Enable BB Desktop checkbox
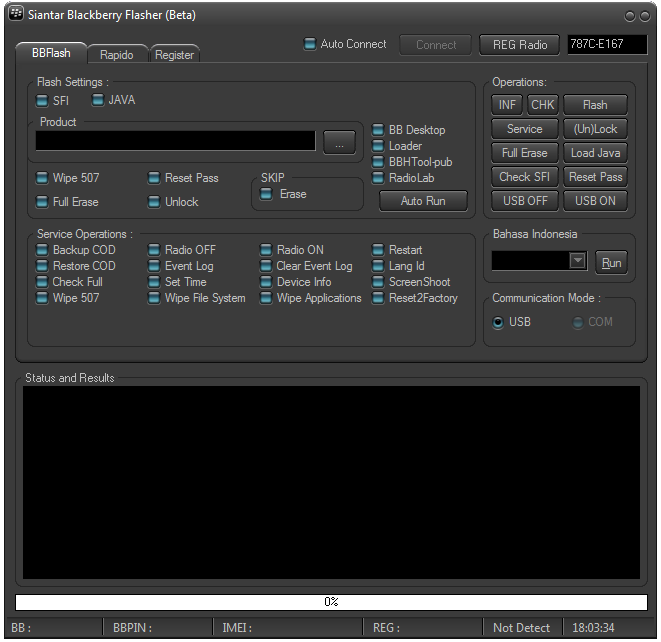Viewport: 661px width, 642px height. tap(378, 130)
